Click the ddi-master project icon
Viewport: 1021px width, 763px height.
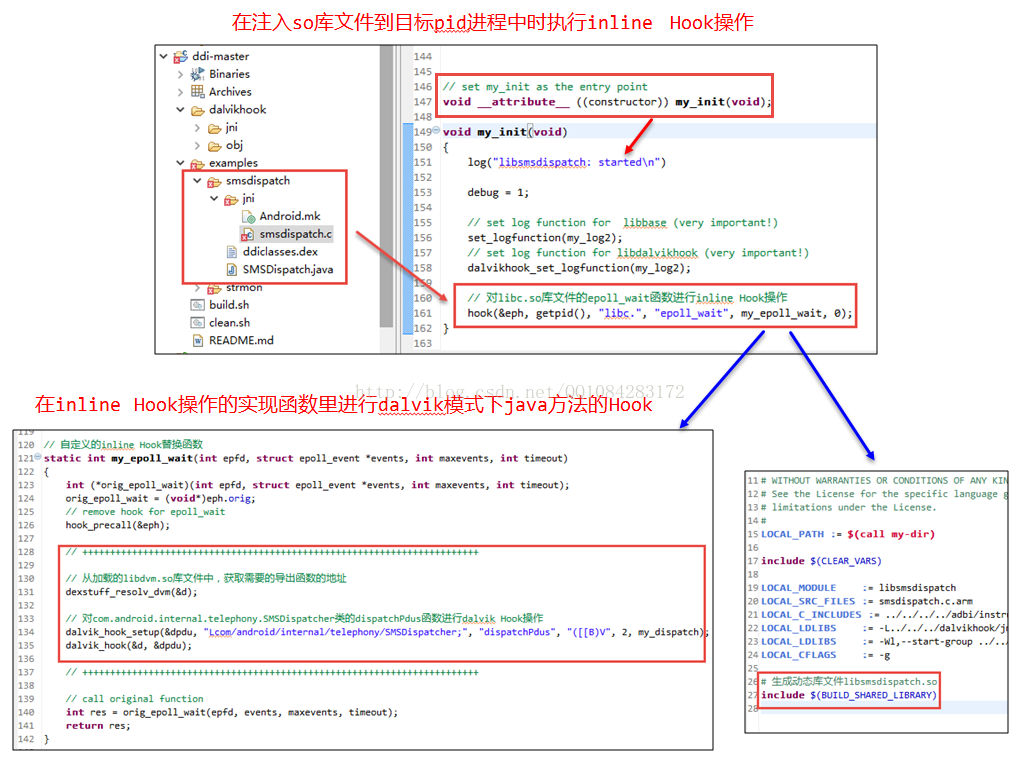pos(180,57)
